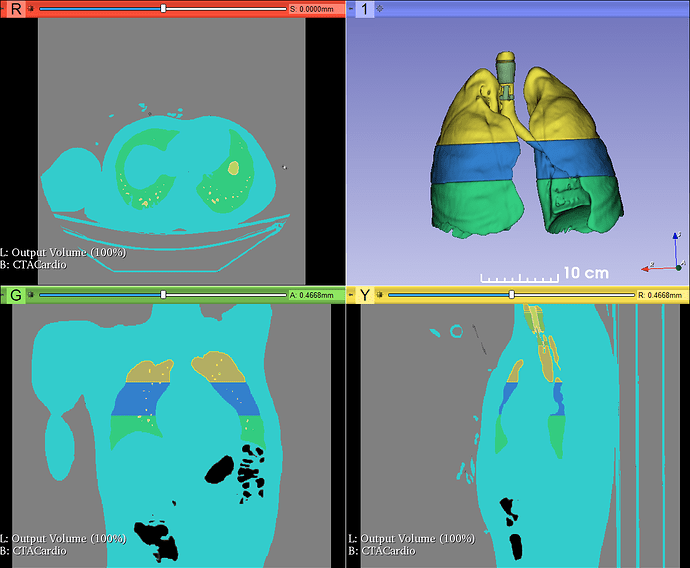Click the 3D view '1' label

click(365, 9)
